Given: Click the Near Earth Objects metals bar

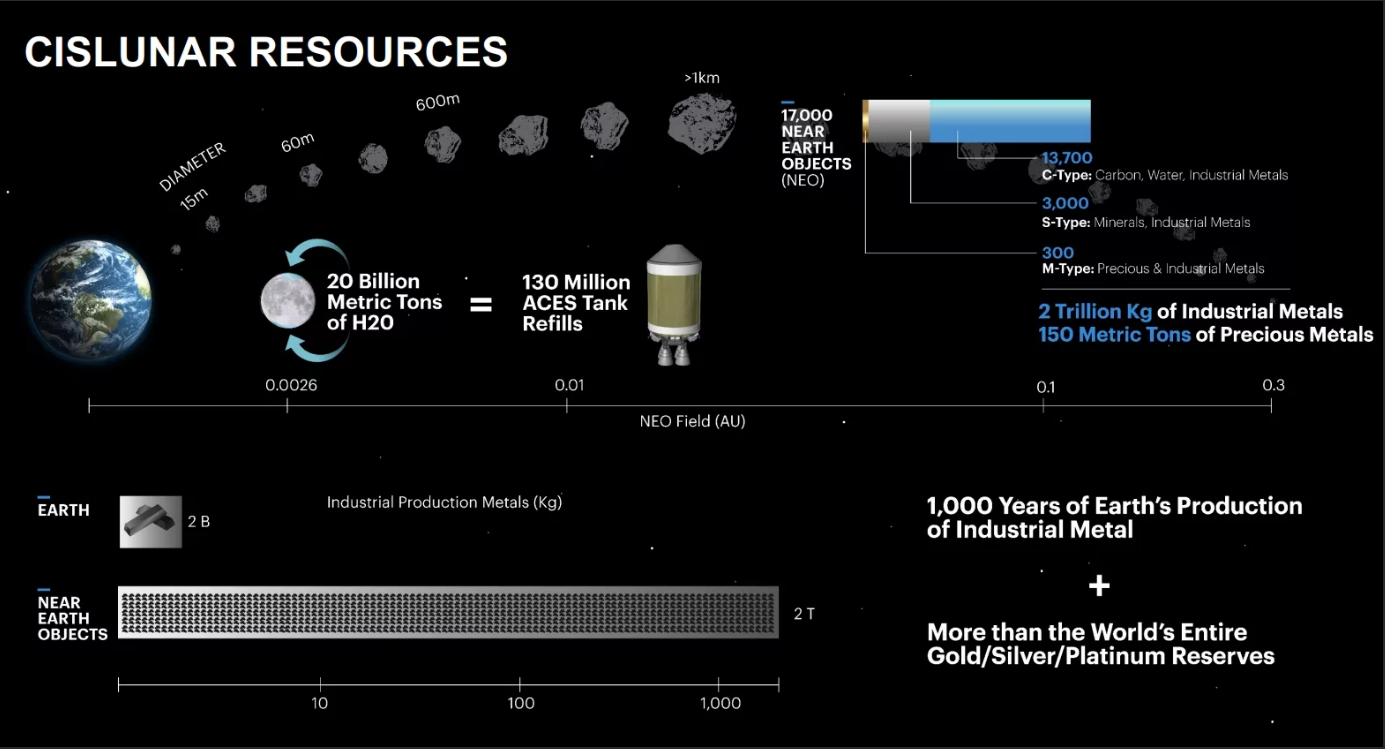Looking at the screenshot, I should [x=448, y=612].
